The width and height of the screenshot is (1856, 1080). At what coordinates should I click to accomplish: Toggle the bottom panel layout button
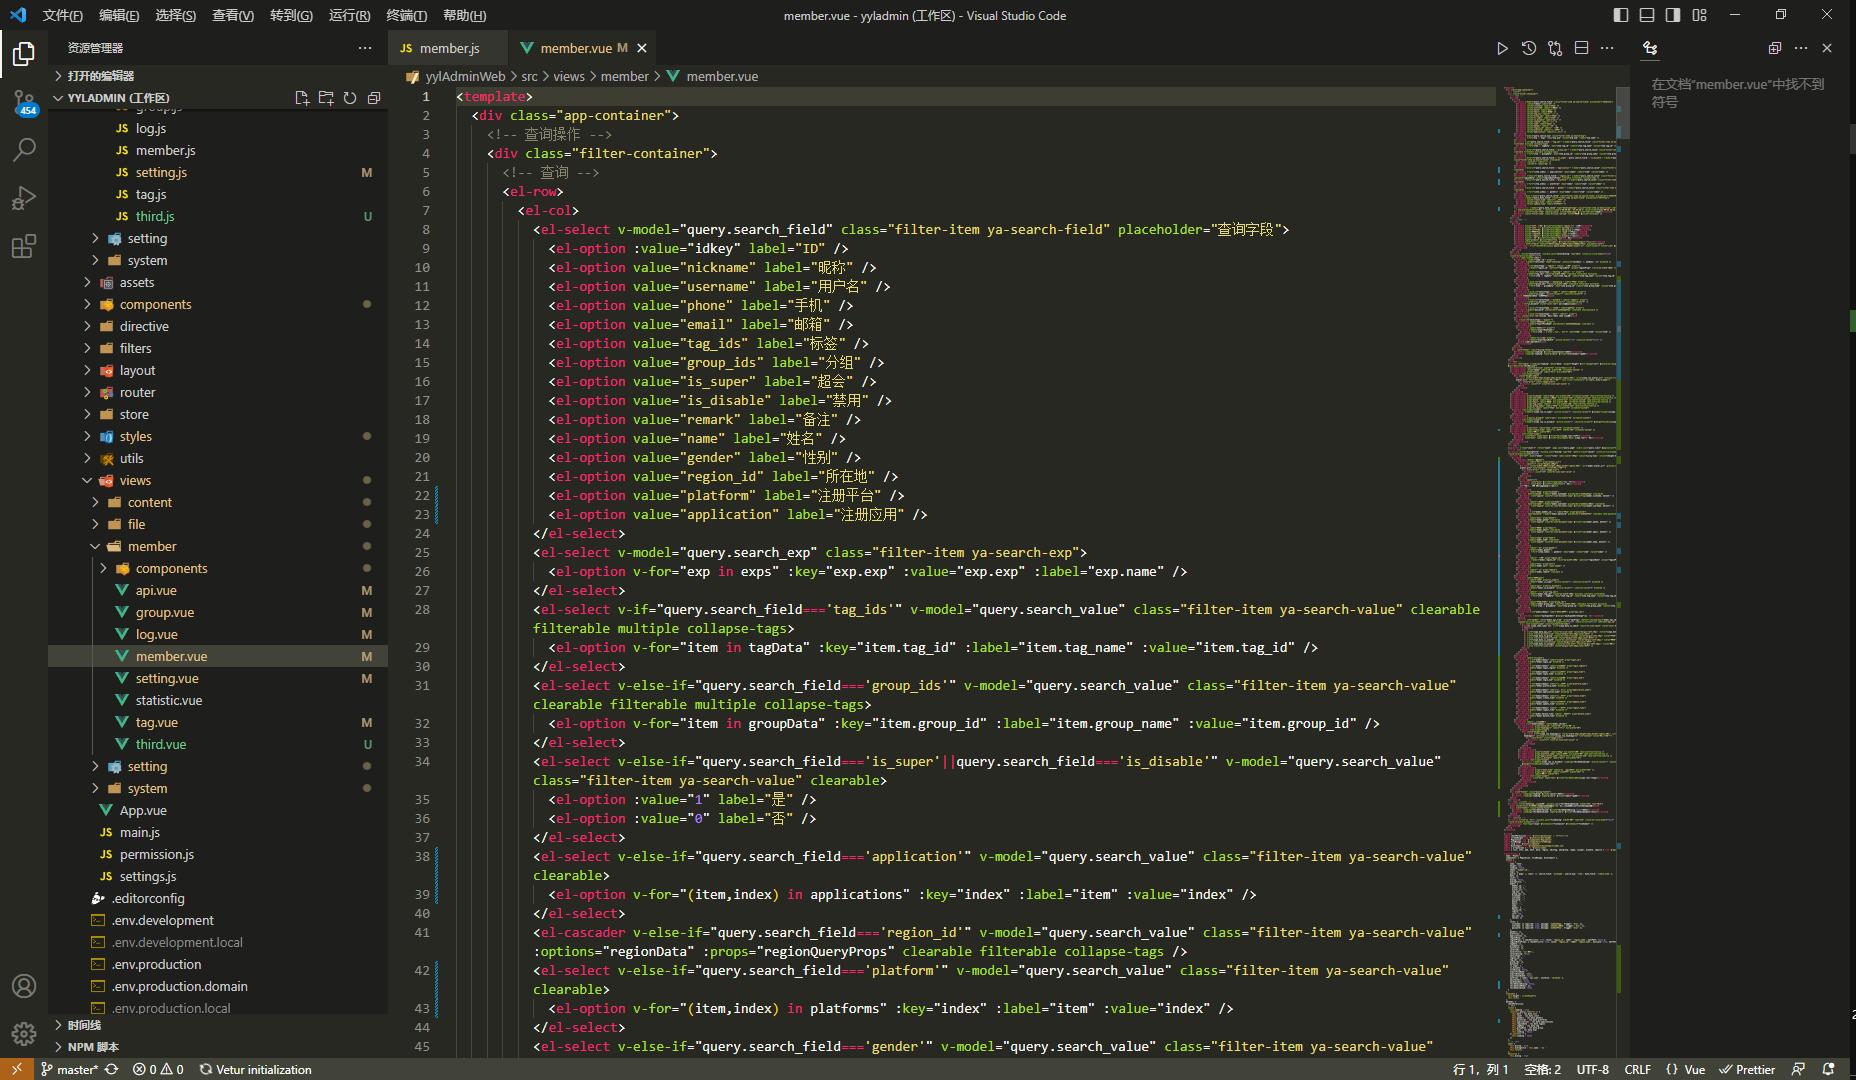[x=1647, y=15]
